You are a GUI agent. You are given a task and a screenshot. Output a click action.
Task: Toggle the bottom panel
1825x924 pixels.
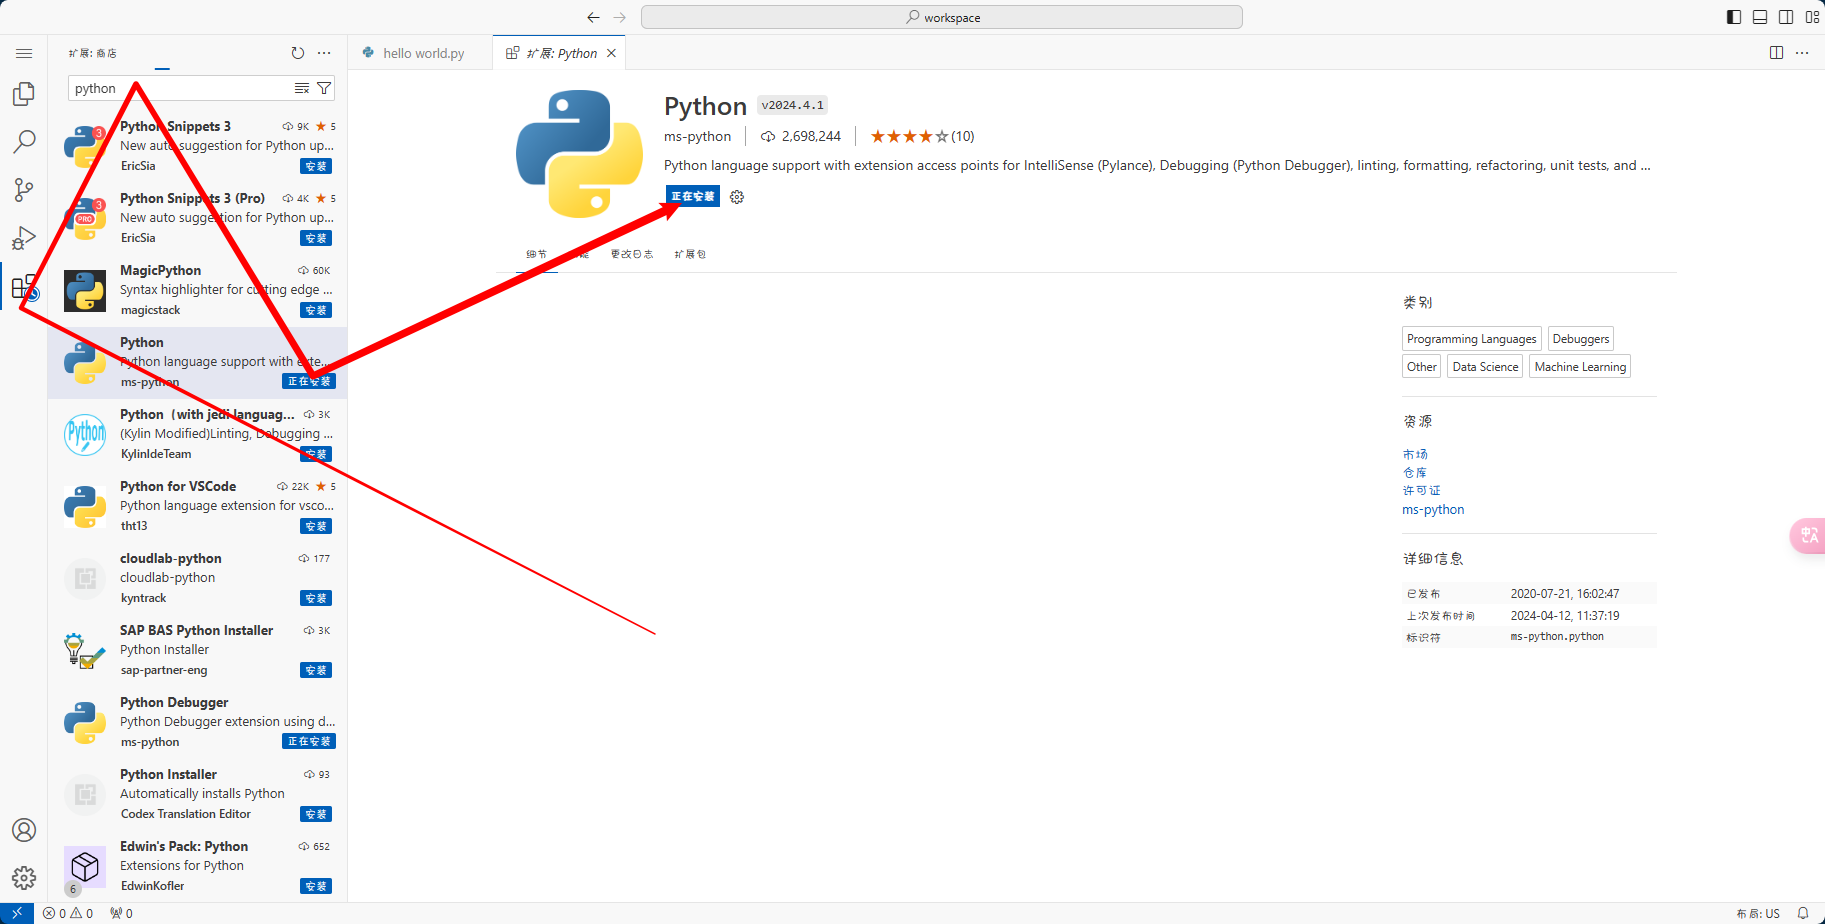1760,17
